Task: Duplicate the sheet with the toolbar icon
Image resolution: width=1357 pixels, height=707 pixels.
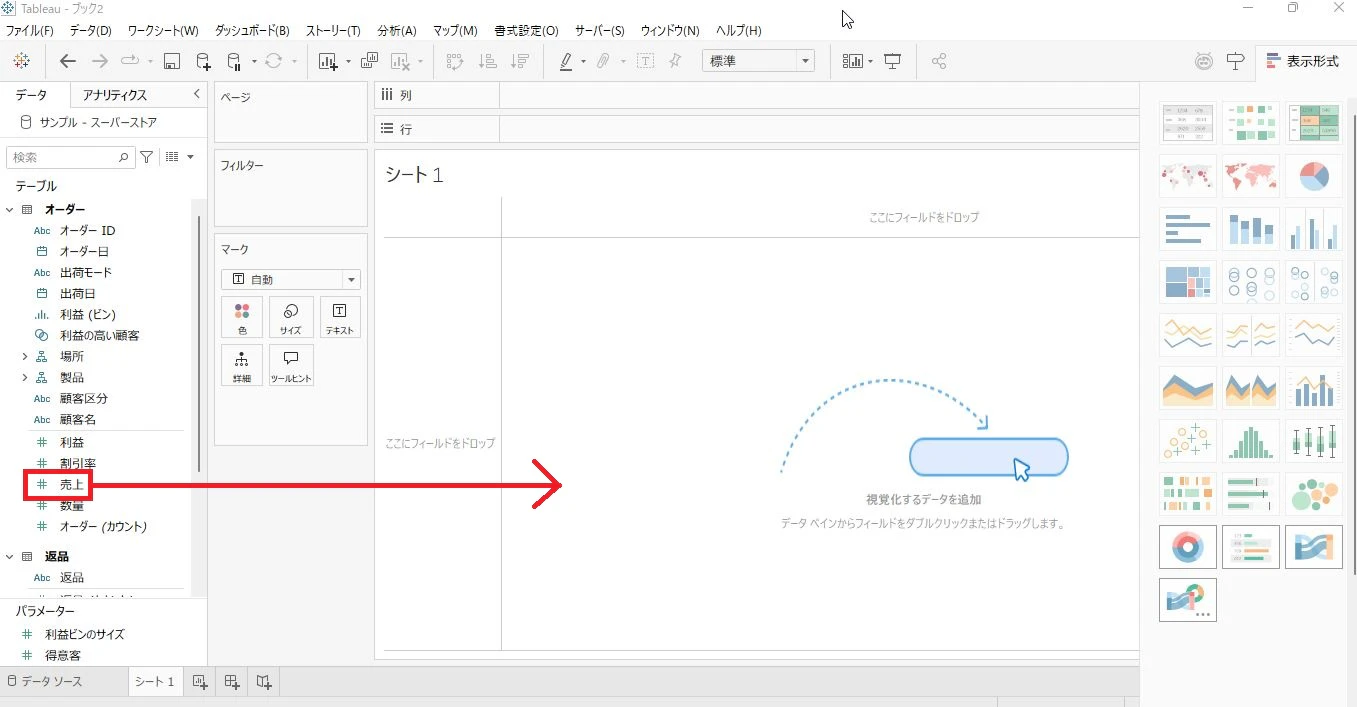Action: 369,61
